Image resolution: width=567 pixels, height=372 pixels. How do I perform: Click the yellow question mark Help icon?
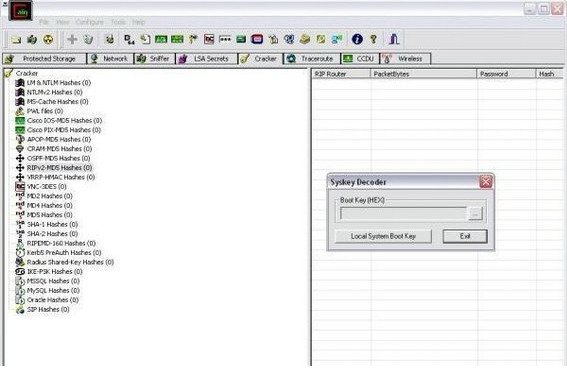point(374,39)
